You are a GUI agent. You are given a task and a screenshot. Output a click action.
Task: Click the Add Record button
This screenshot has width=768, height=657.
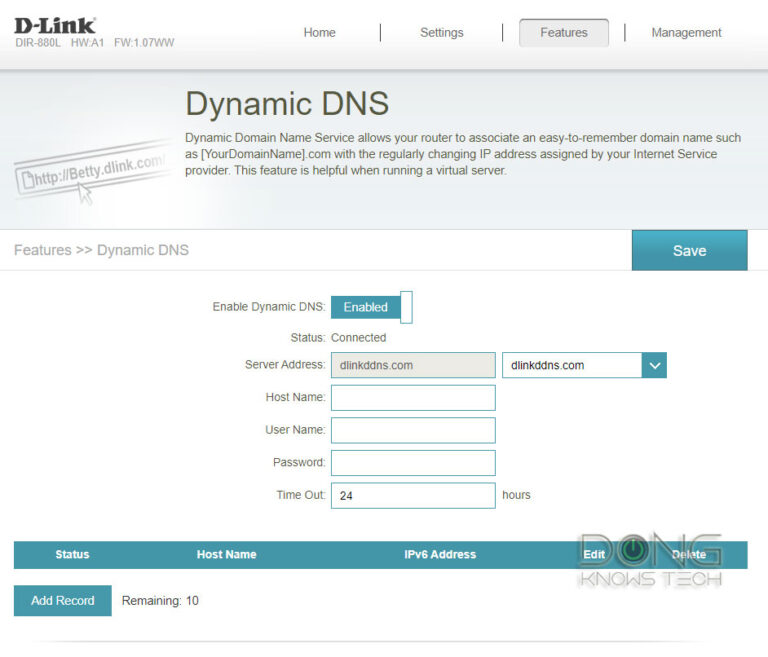63,601
